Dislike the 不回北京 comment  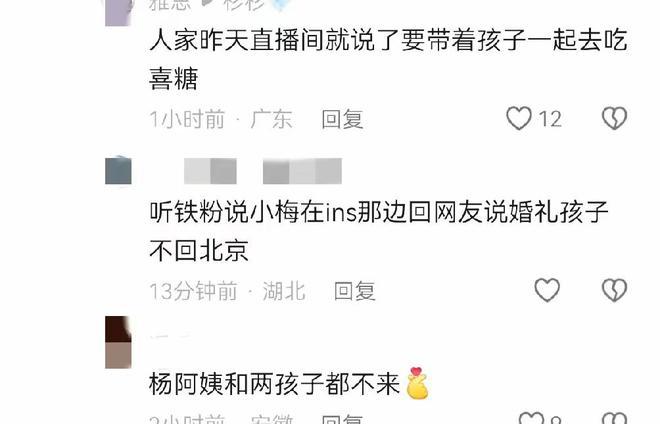(614, 290)
